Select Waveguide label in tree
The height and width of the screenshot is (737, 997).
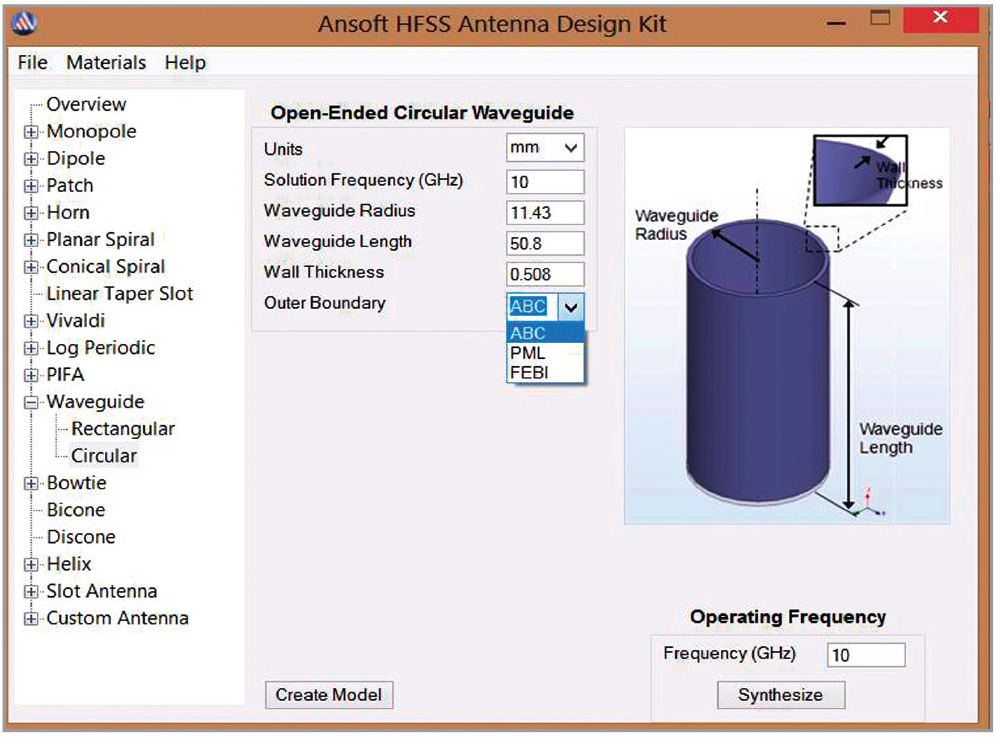(x=95, y=402)
